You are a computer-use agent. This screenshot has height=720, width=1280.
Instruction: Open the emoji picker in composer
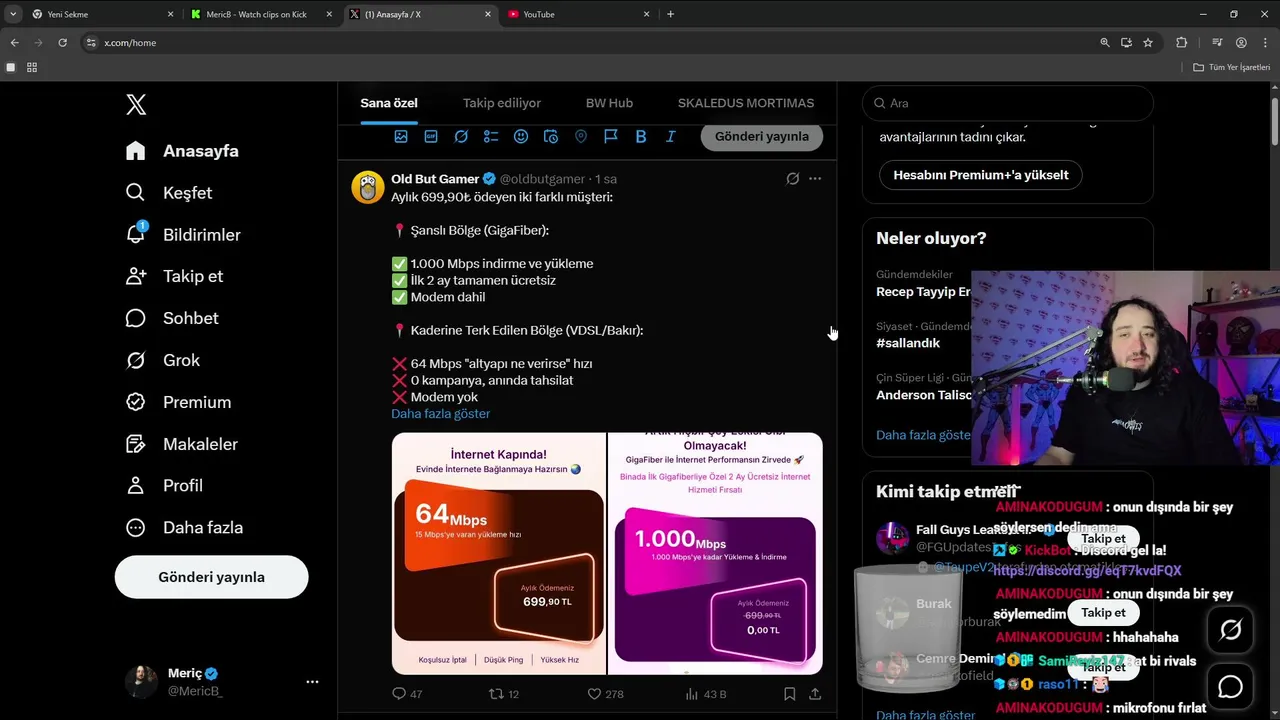tap(521, 136)
